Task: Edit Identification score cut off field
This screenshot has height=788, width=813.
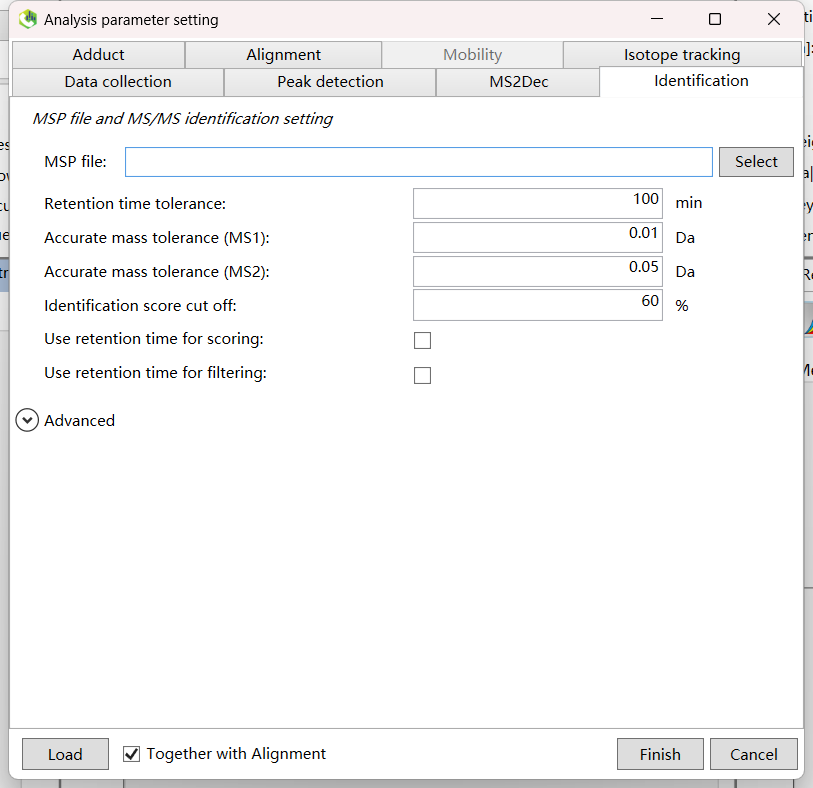Action: pos(538,305)
